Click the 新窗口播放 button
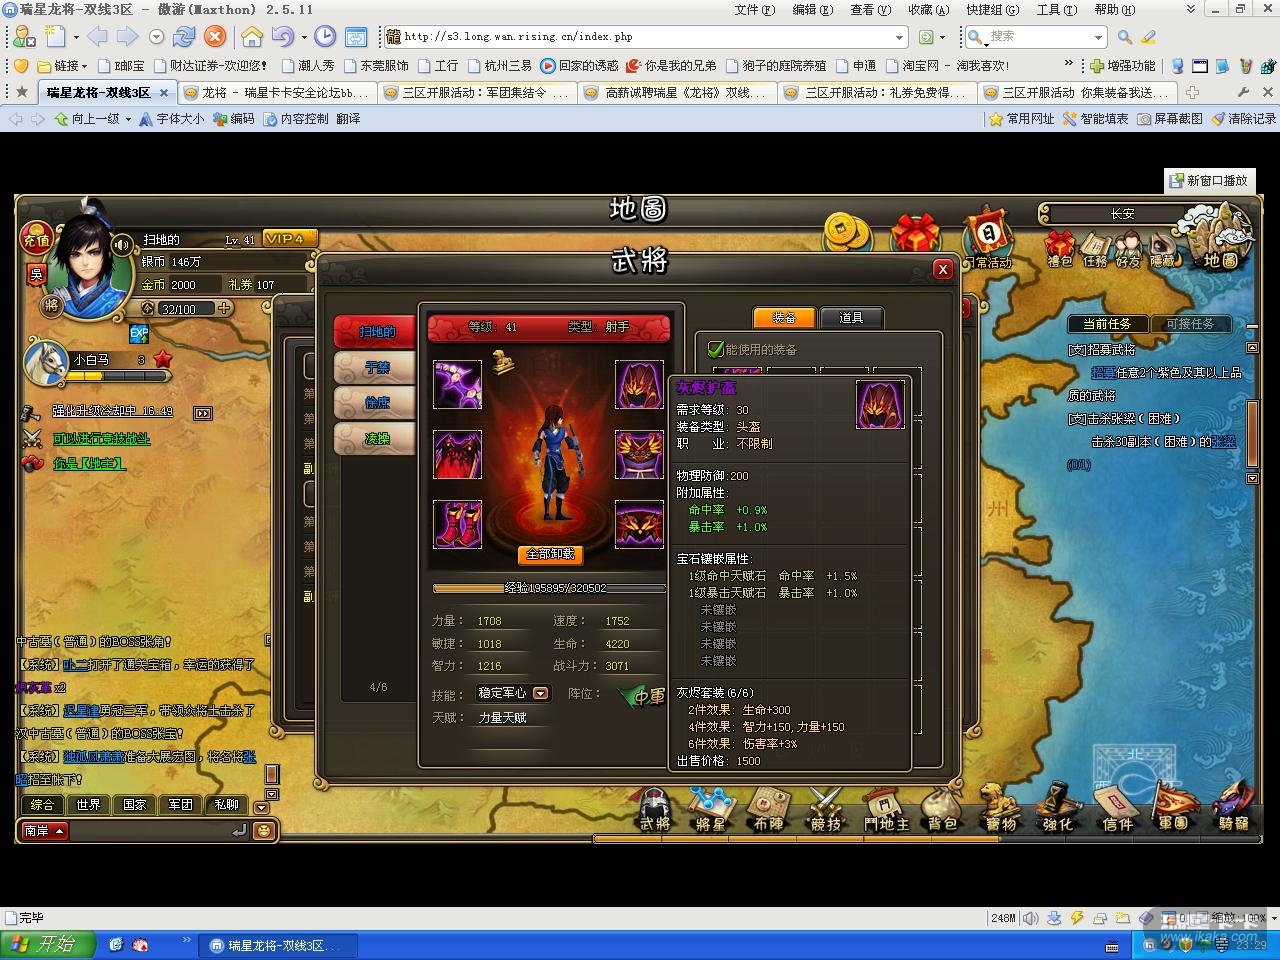This screenshot has width=1280, height=960. point(1209,181)
